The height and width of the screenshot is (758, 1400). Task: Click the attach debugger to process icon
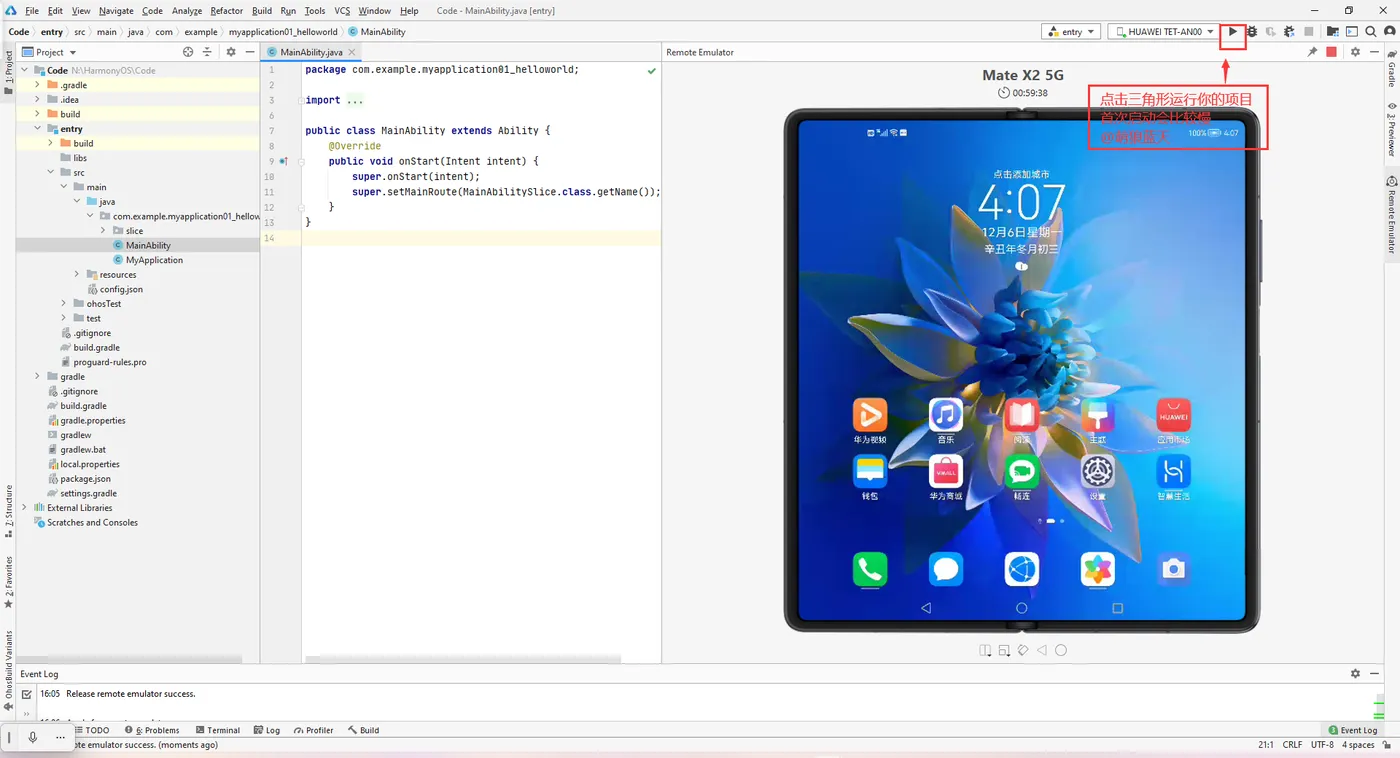(1290, 32)
